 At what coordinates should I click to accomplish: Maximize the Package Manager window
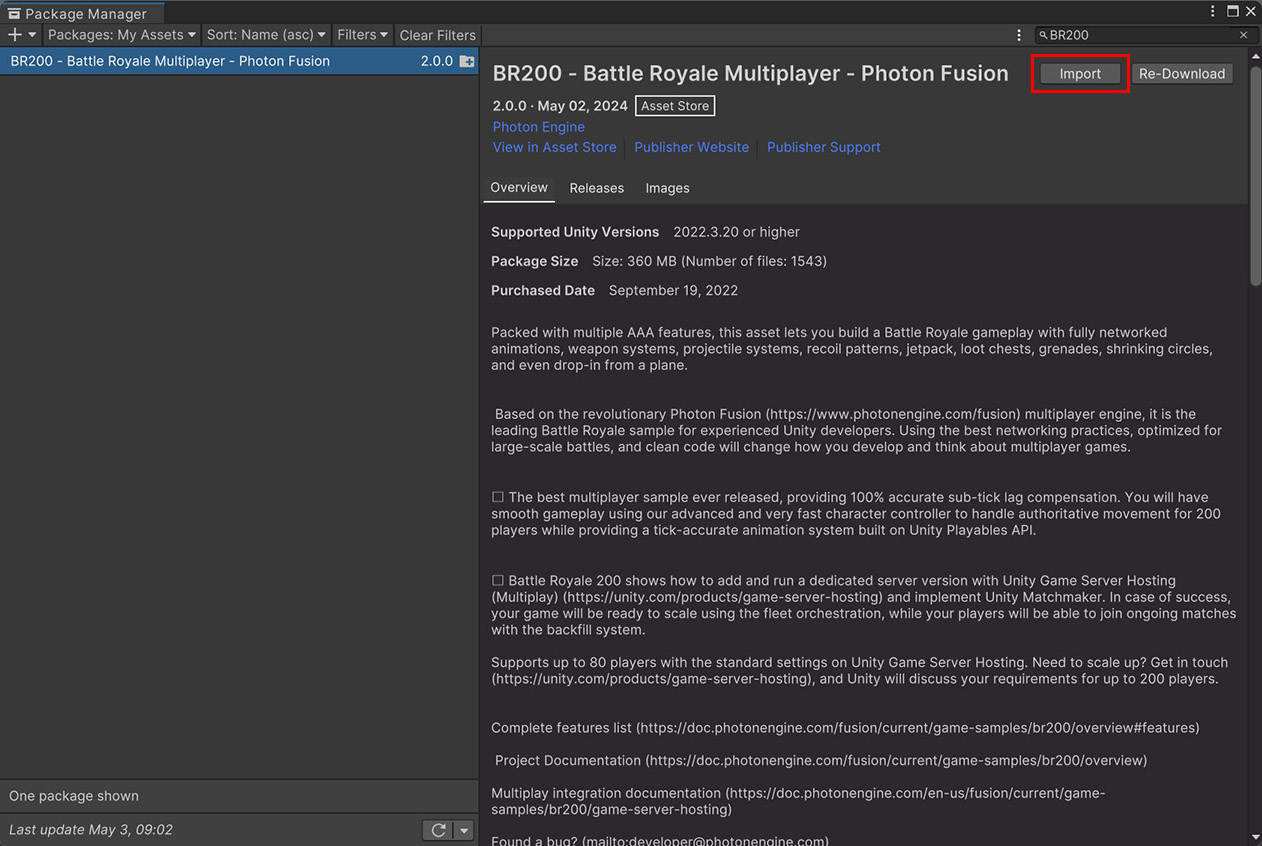tap(1233, 12)
